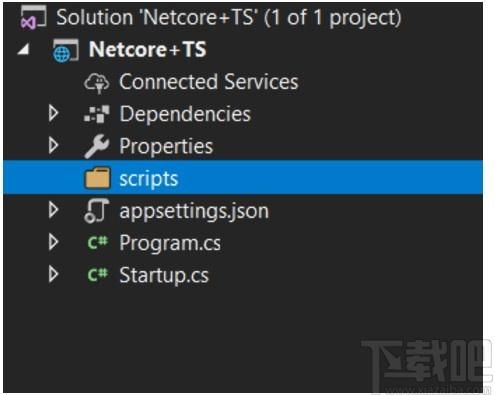Click the Netcore+TS web project icon

[65, 50]
